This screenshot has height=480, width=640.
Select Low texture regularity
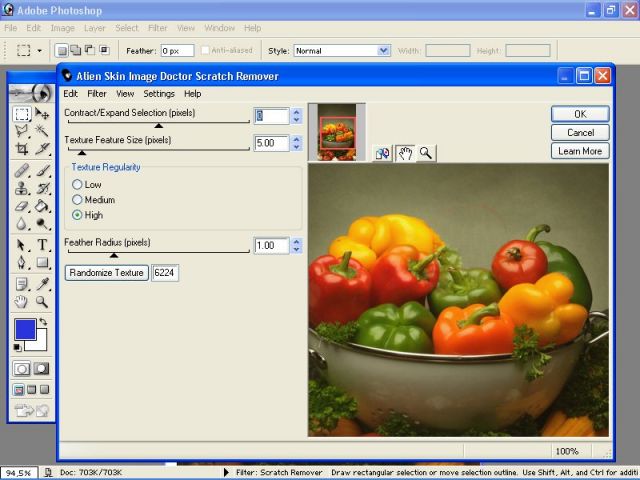pos(77,185)
